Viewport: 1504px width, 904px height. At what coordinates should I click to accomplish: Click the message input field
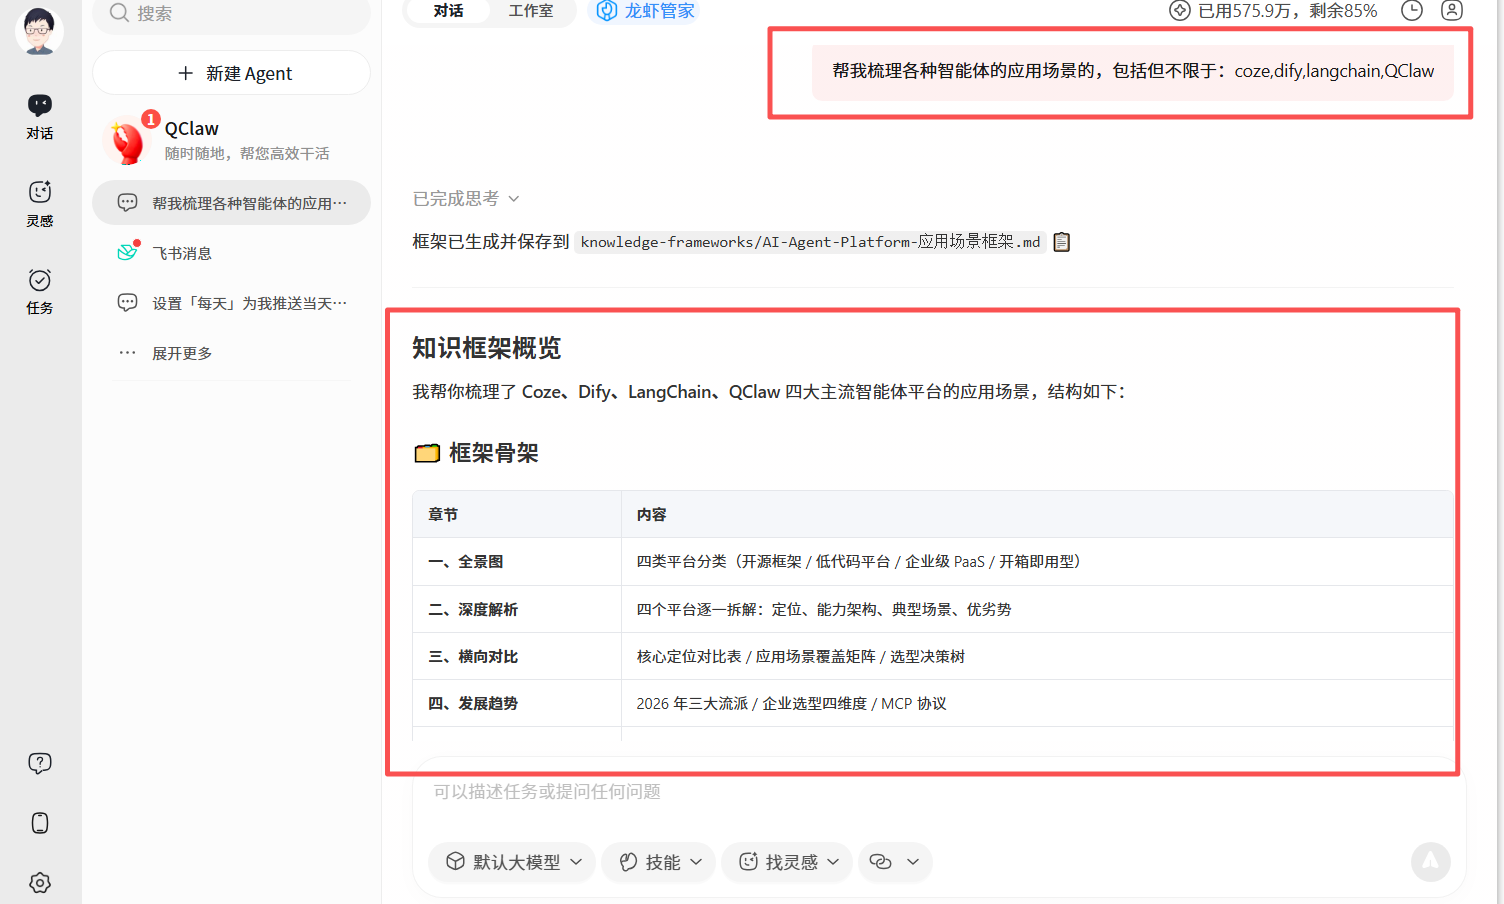(939, 792)
